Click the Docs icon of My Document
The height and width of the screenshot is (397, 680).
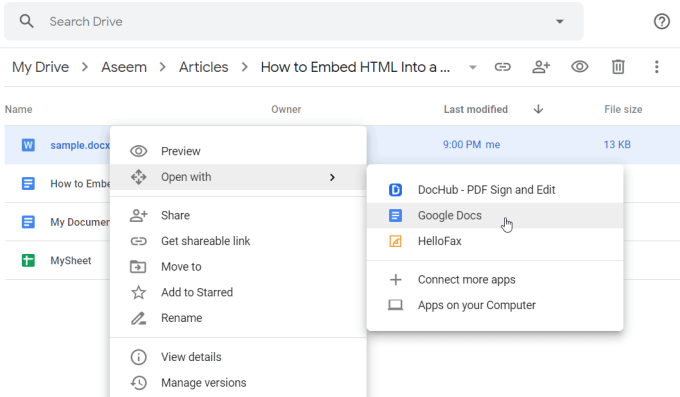pyautogui.click(x=28, y=222)
